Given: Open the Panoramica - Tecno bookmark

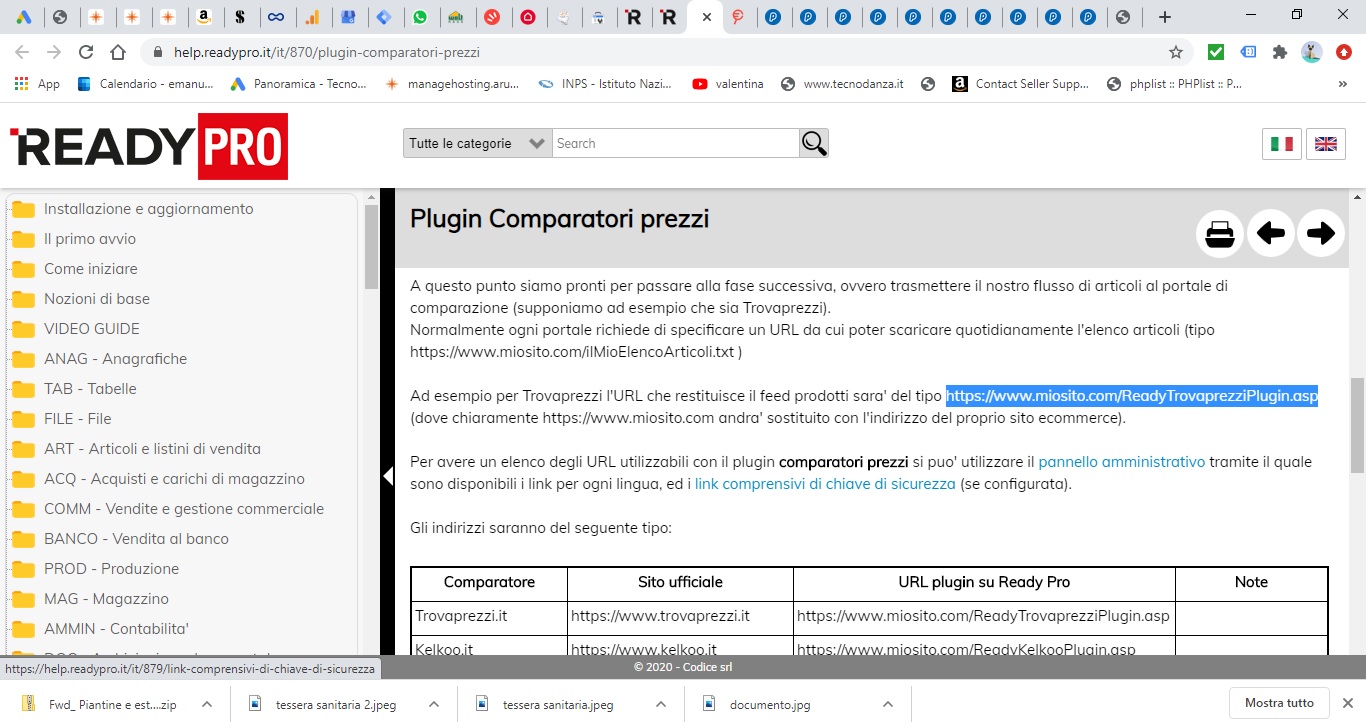Looking at the screenshot, I should pos(299,84).
